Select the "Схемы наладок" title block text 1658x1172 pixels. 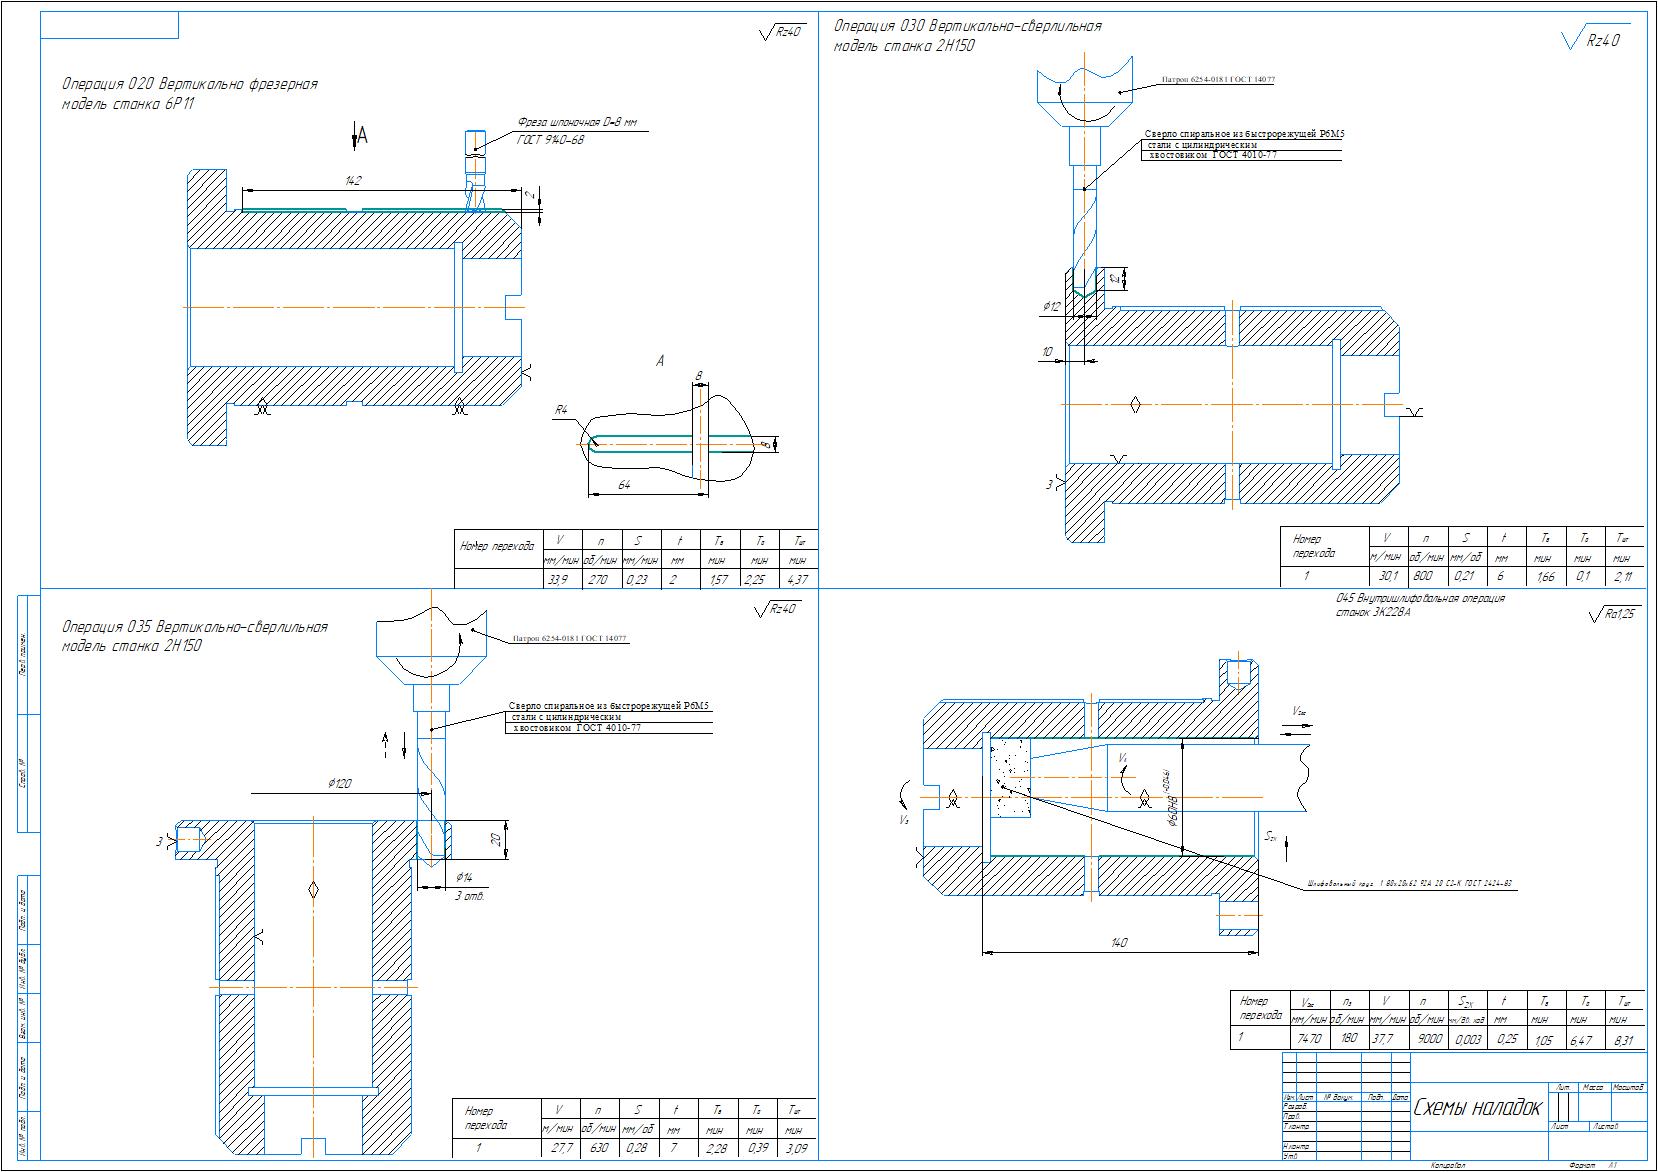pos(1477,1108)
